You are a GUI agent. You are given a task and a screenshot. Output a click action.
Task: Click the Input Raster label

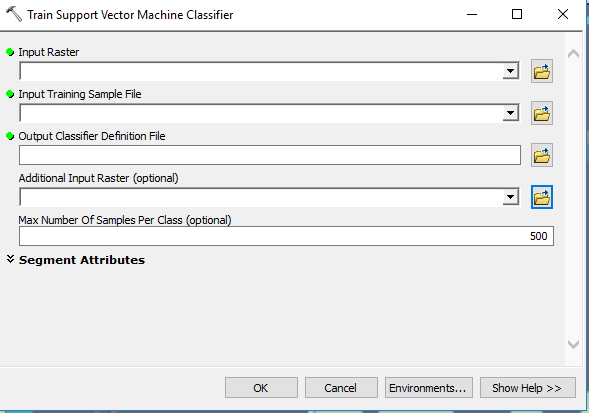(x=49, y=52)
